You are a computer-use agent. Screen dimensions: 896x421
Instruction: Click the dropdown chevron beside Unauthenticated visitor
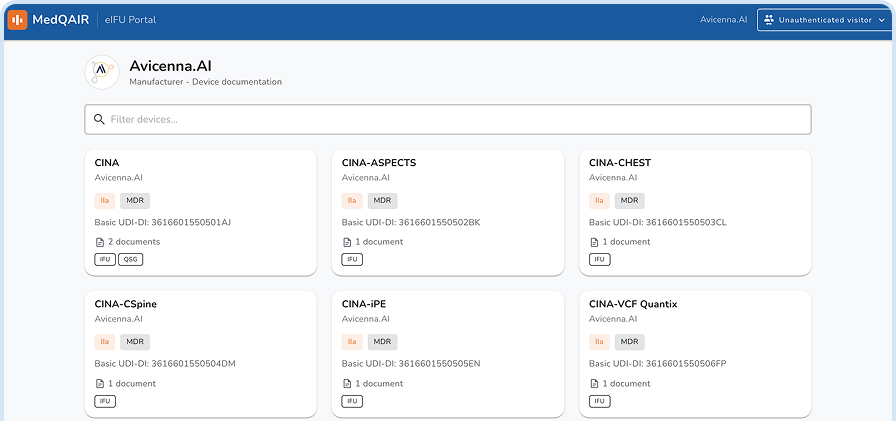882,20
